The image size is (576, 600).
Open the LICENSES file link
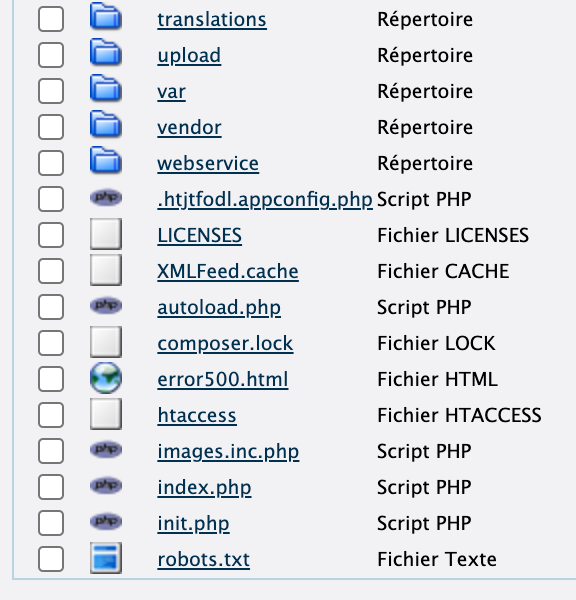pos(199,235)
